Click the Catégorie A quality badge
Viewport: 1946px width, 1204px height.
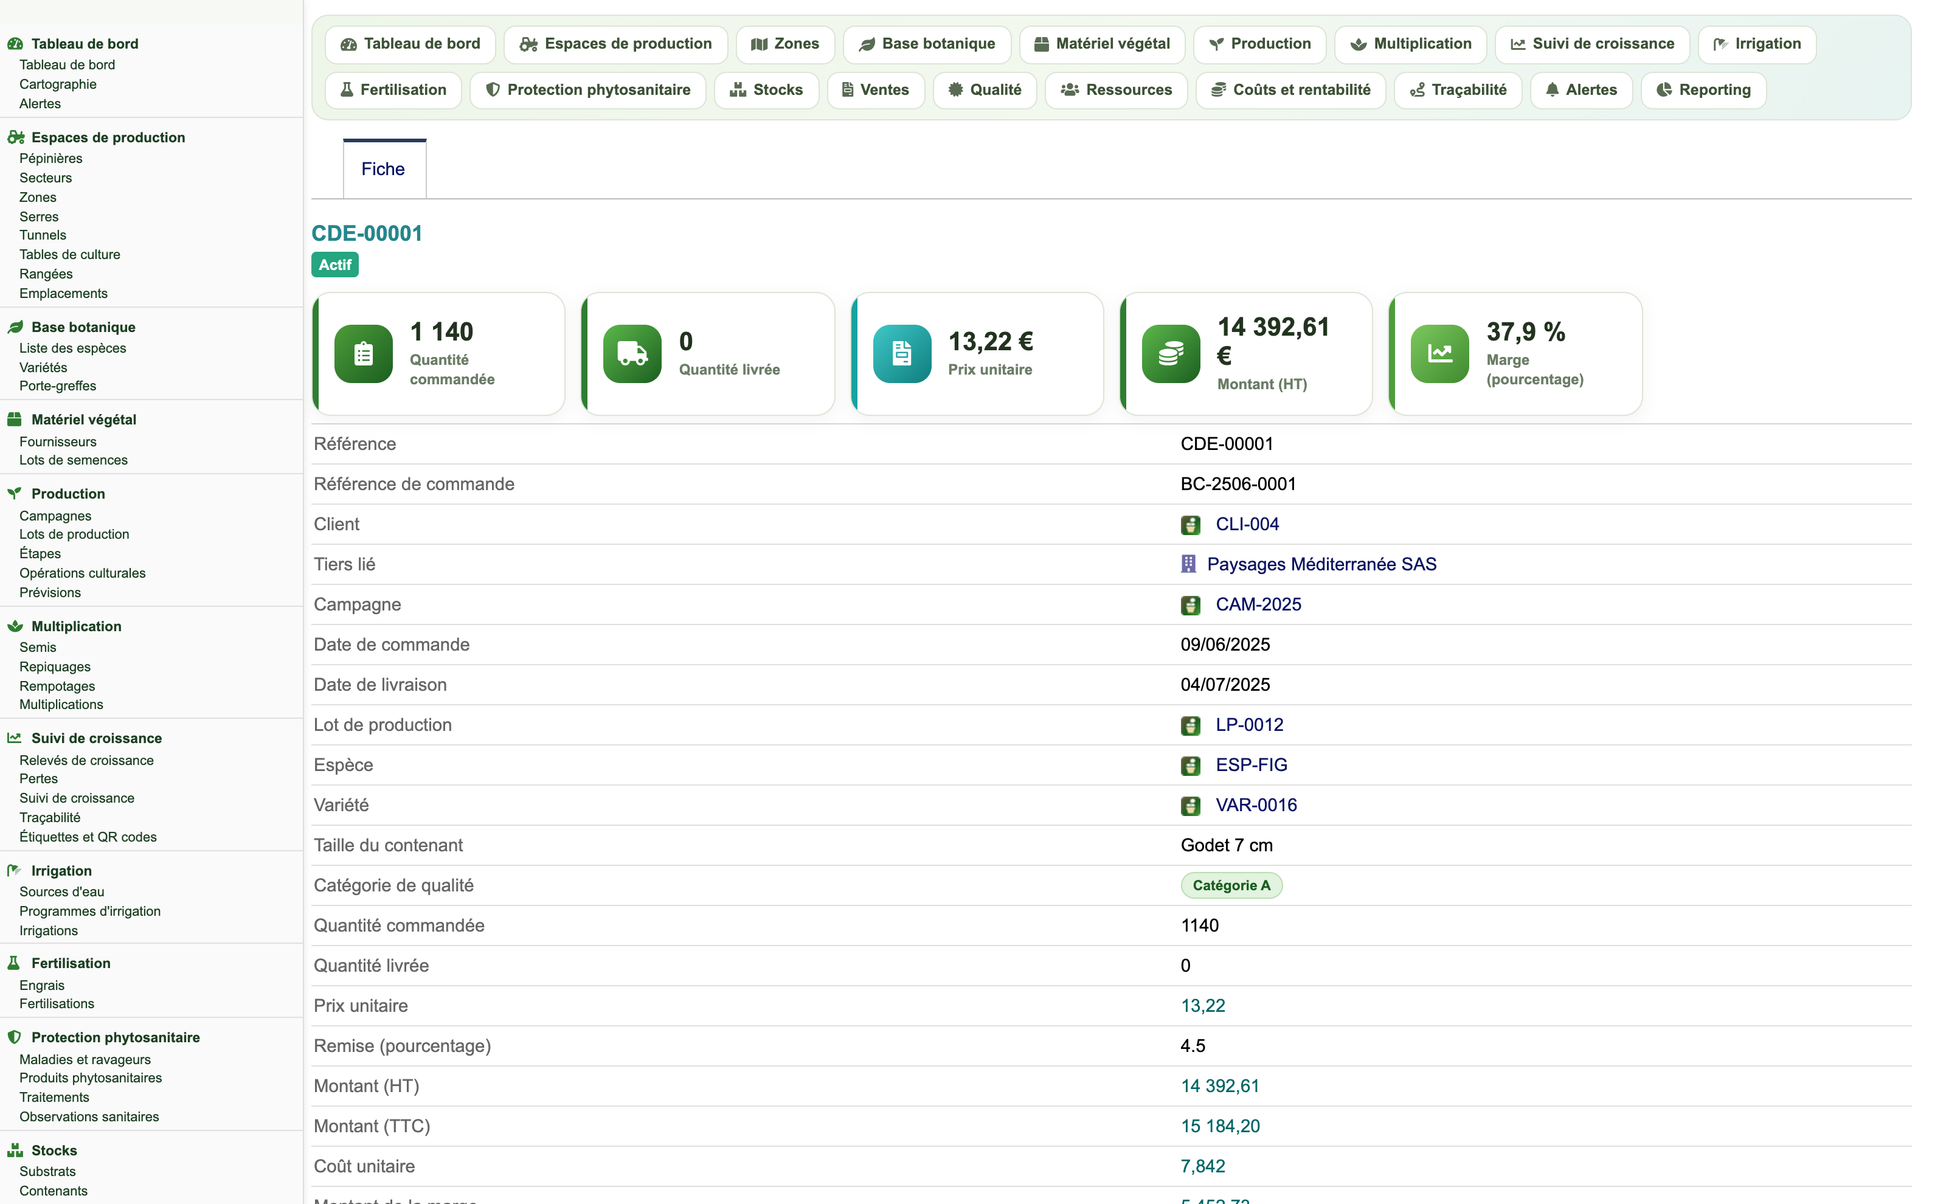(1231, 886)
